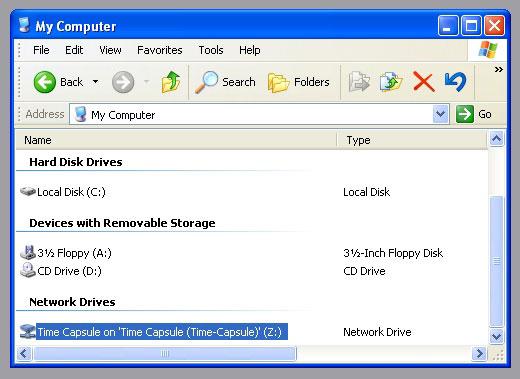Viewport: 520px width, 379px height.
Task: Click Devices with Removable Storage header
Action: [122, 223]
